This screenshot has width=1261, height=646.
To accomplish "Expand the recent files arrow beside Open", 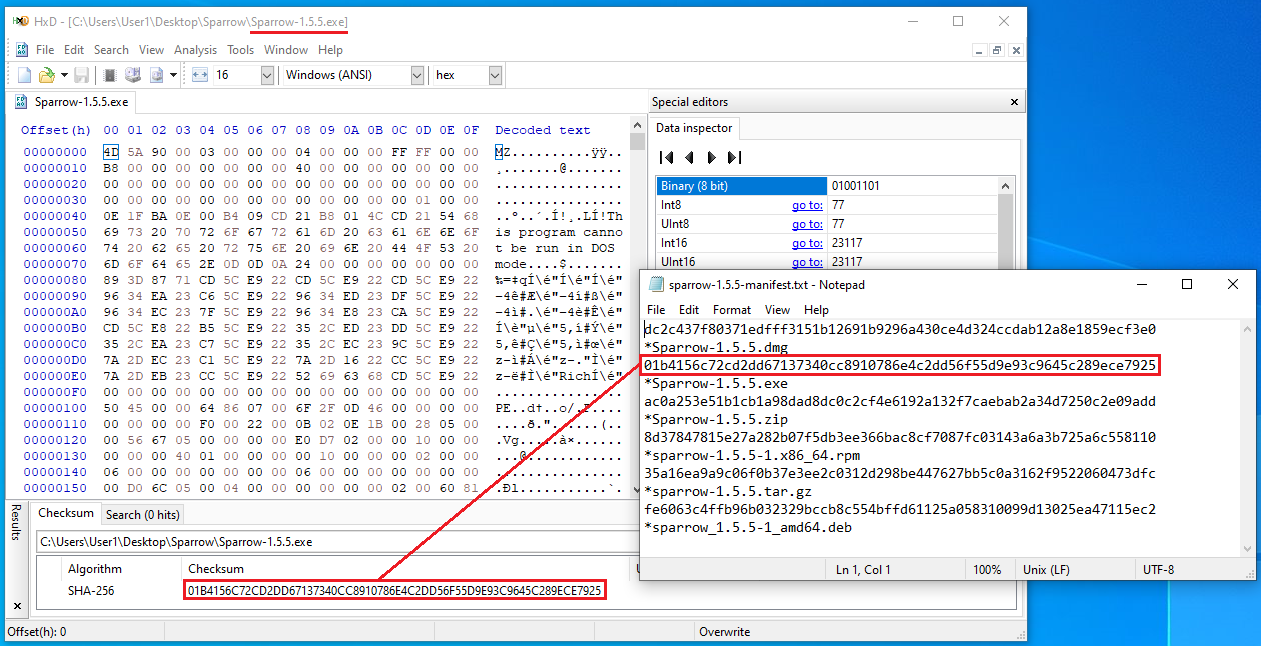I will point(64,75).
